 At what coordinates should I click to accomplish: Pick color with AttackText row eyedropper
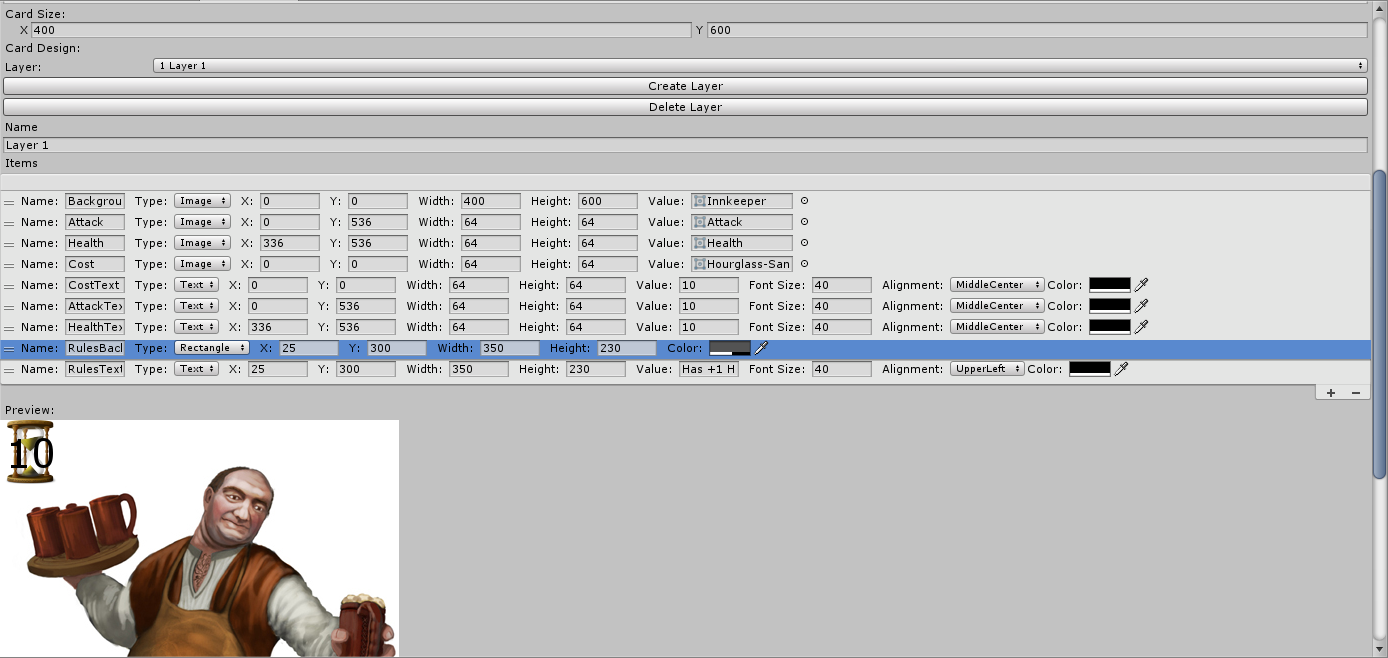(1141, 306)
